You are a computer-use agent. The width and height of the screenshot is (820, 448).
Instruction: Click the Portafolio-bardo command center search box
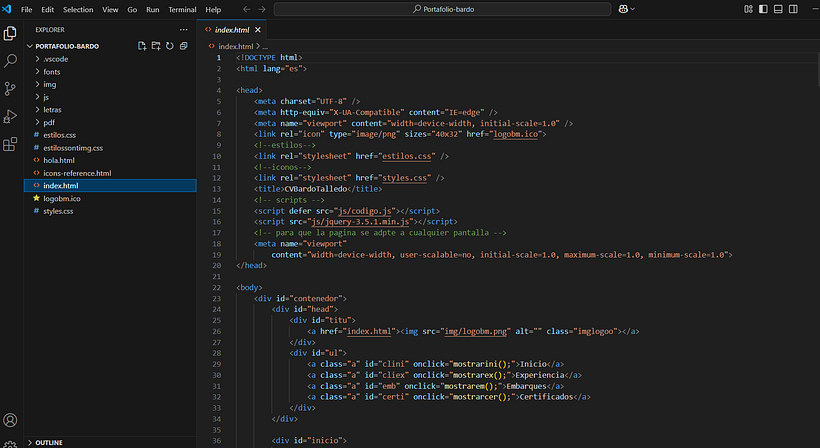click(x=442, y=9)
